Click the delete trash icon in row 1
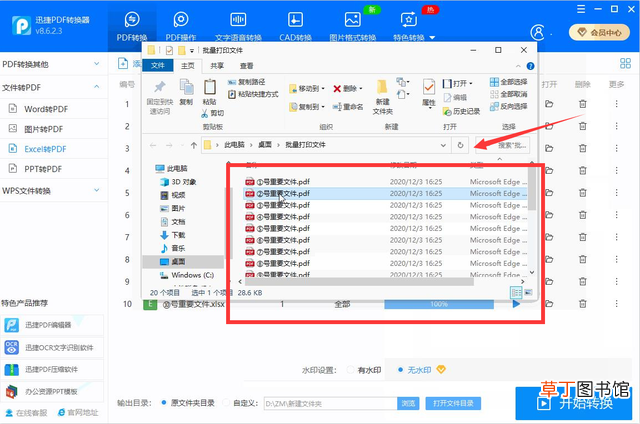The width and height of the screenshot is (640, 424). coord(582,104)
